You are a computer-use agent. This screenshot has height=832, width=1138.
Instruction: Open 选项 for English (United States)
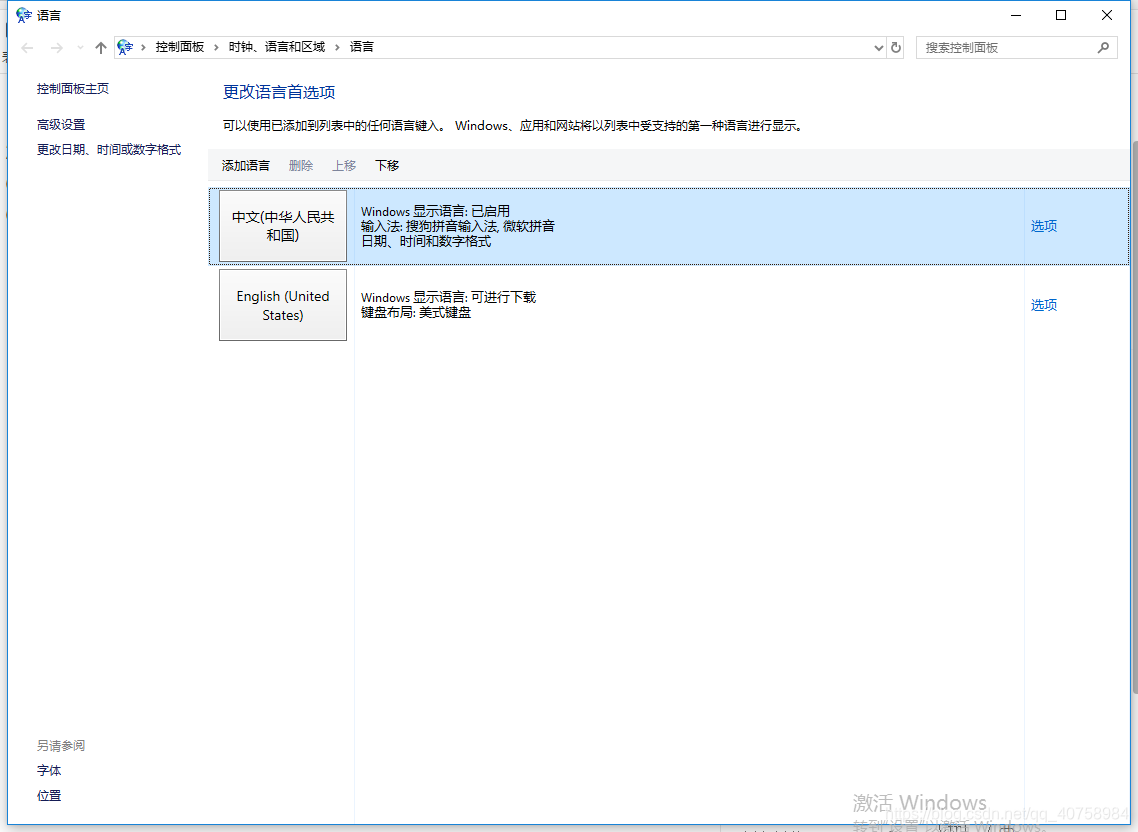1044,305
